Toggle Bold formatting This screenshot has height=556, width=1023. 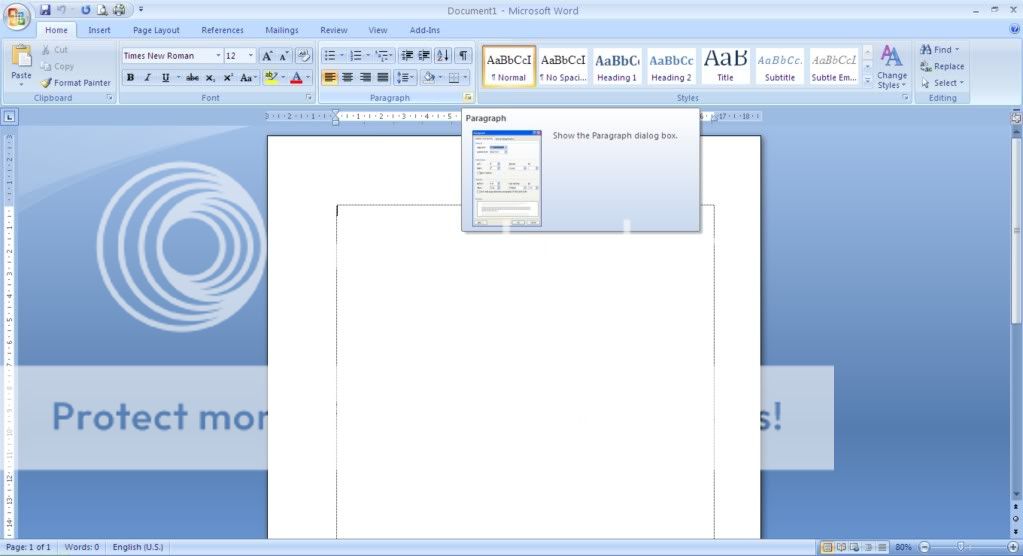pos(130,77)
